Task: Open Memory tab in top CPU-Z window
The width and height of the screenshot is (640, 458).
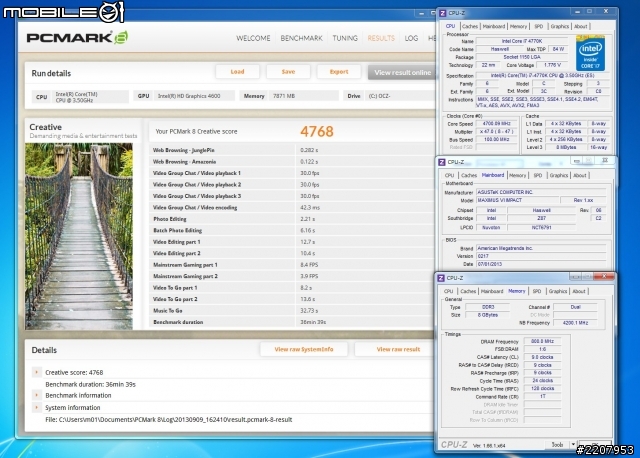Action: [x=518, y=26]
